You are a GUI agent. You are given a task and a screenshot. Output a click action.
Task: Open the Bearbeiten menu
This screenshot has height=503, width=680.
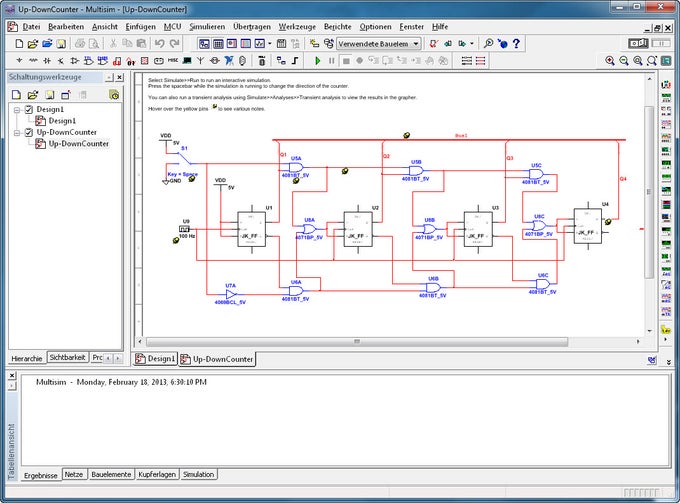pos(66,26)
